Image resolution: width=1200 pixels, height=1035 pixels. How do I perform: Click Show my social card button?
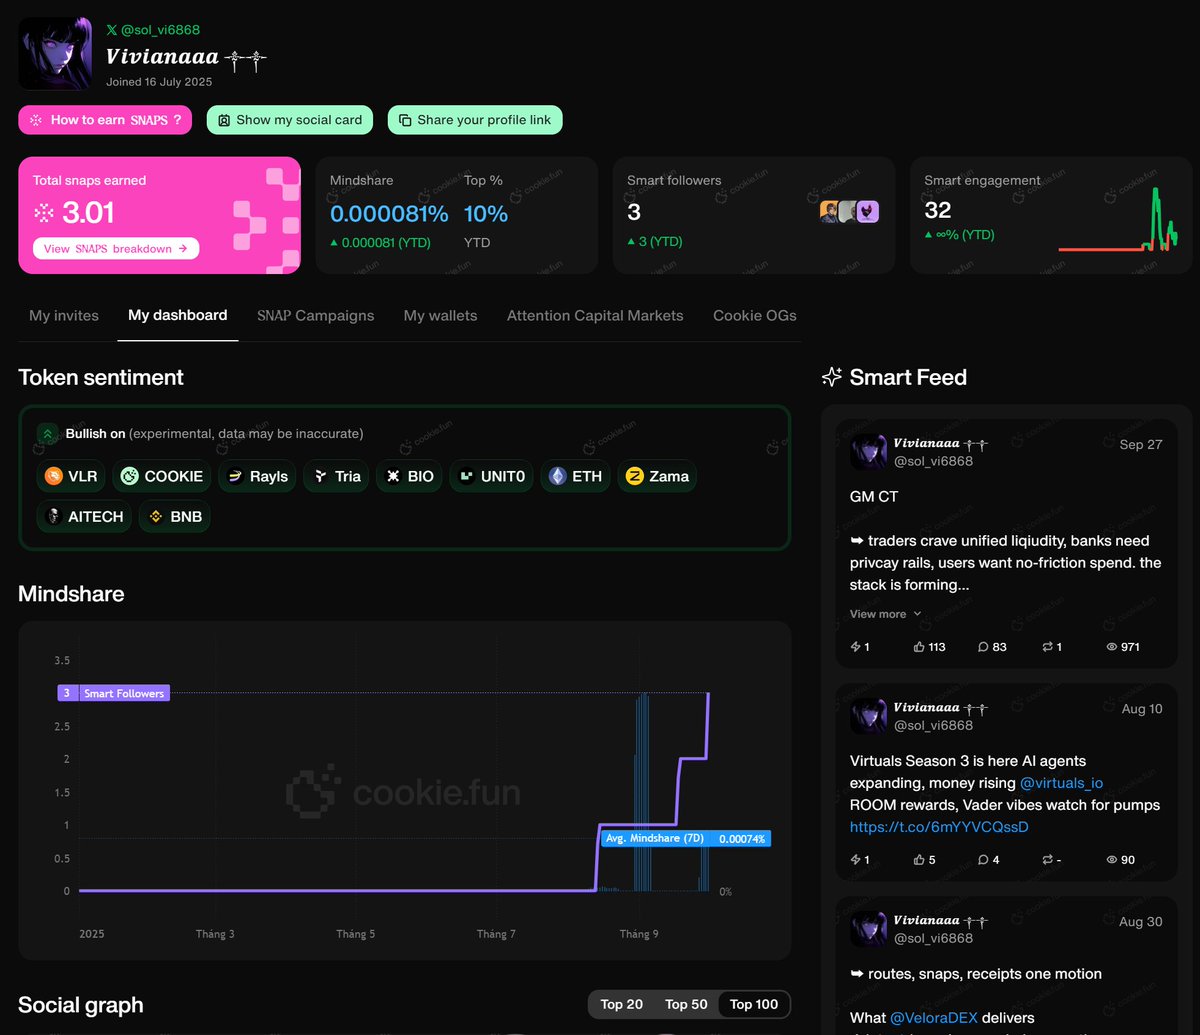point(290,120)
